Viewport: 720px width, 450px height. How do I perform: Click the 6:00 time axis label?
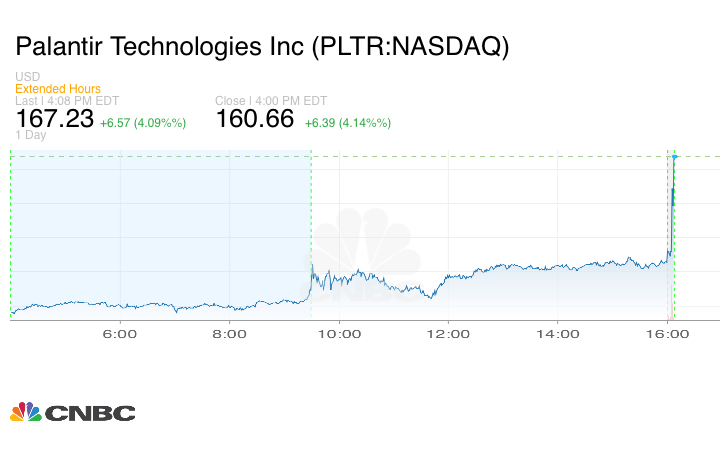120,333
